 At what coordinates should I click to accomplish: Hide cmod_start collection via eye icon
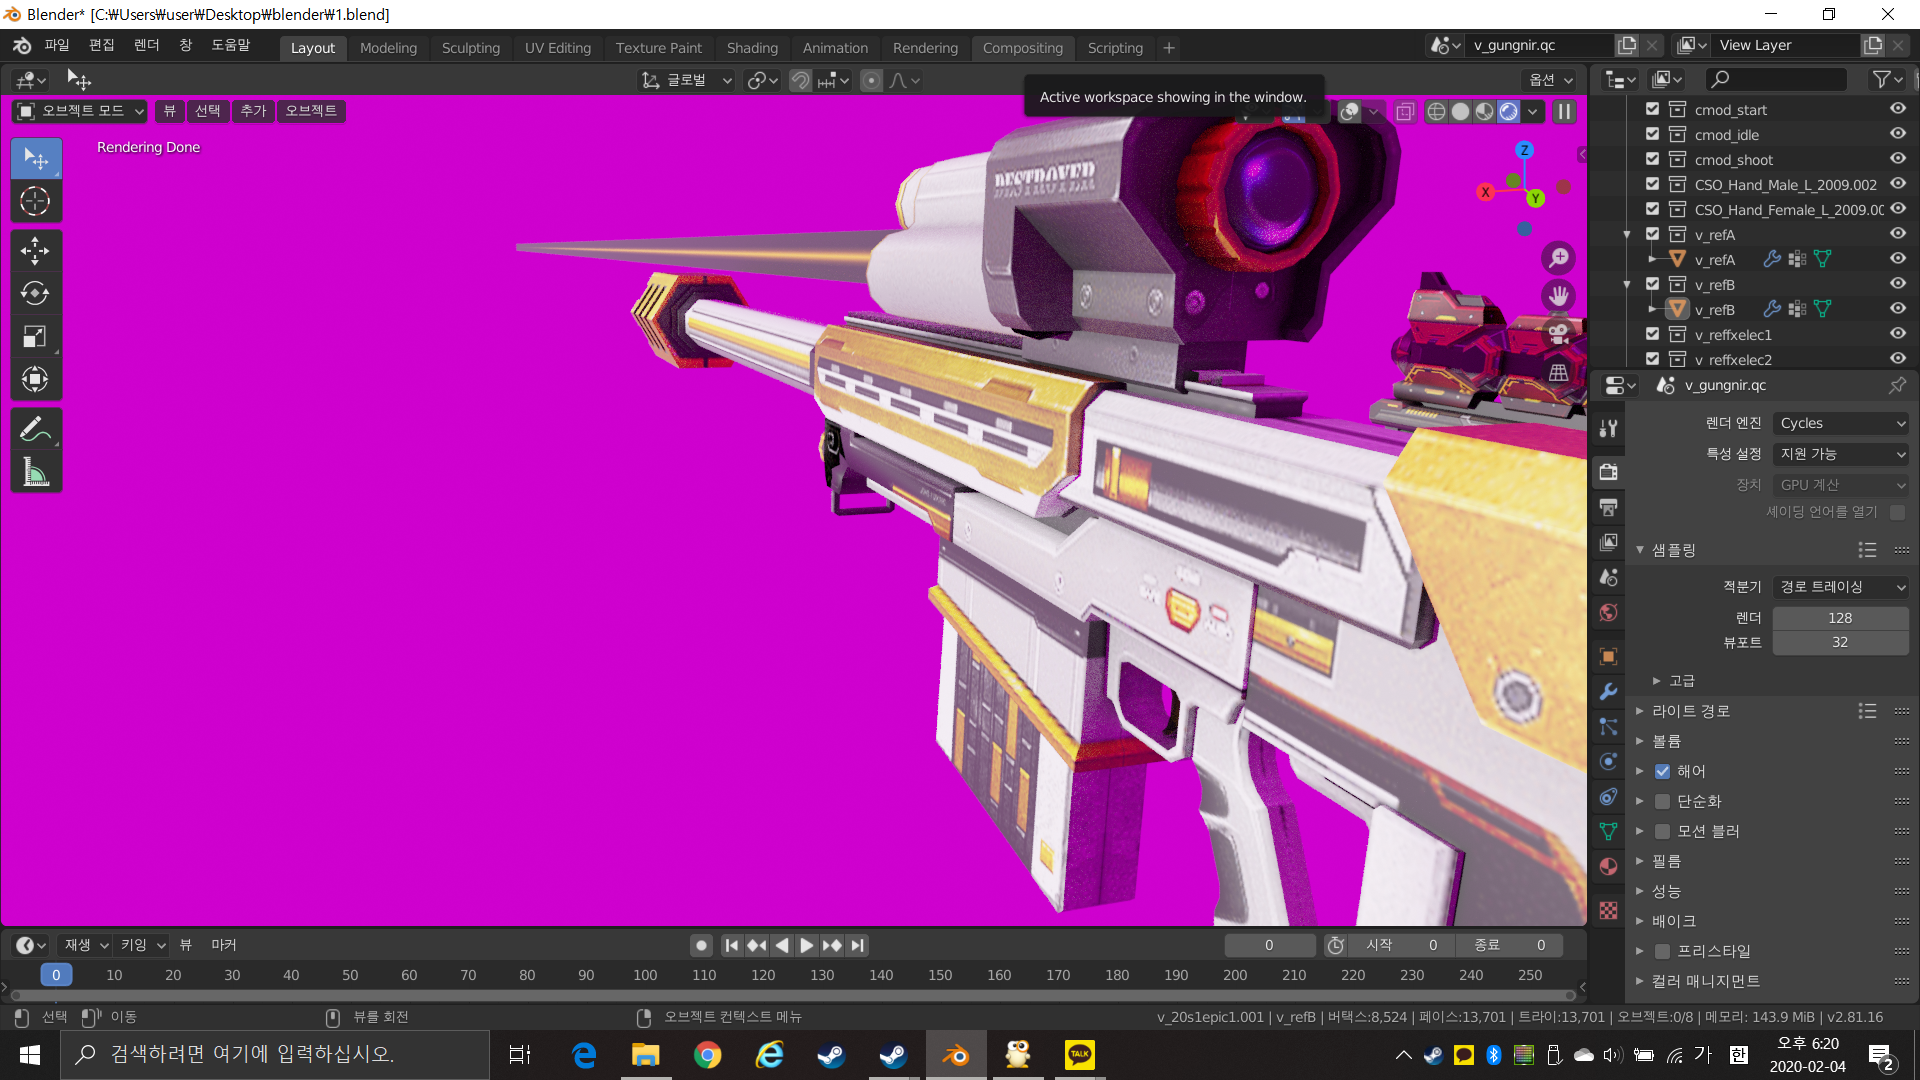point(1897,109)
